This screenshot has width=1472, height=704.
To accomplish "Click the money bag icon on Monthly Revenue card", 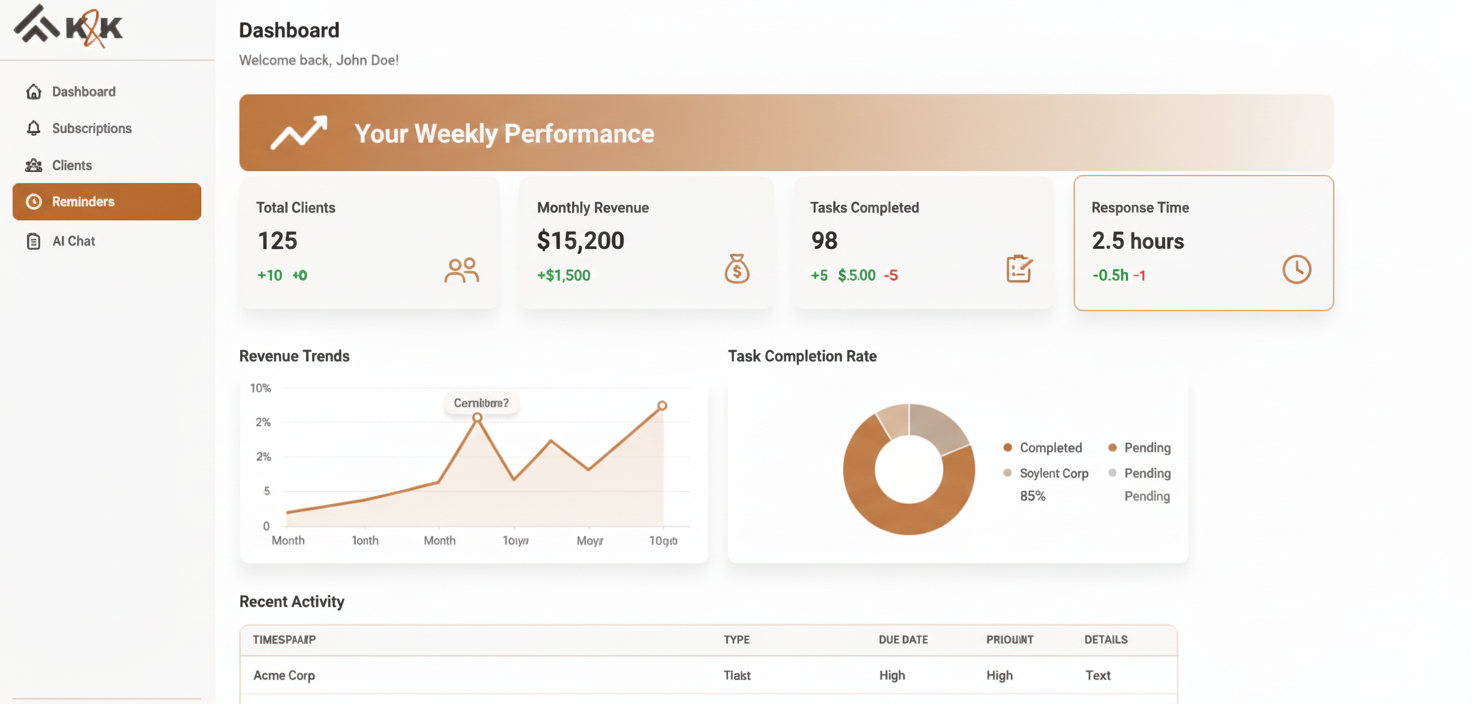I will point(737,269).
